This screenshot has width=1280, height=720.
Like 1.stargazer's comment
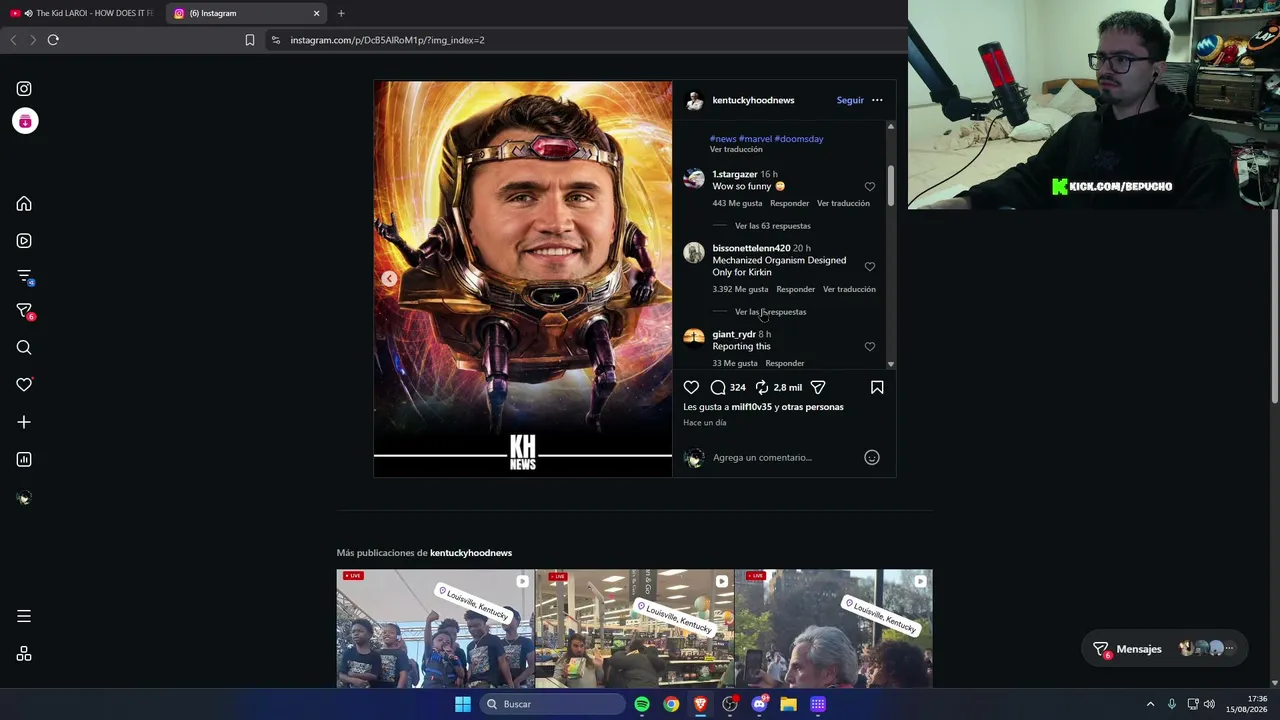[x=870, y=187]
